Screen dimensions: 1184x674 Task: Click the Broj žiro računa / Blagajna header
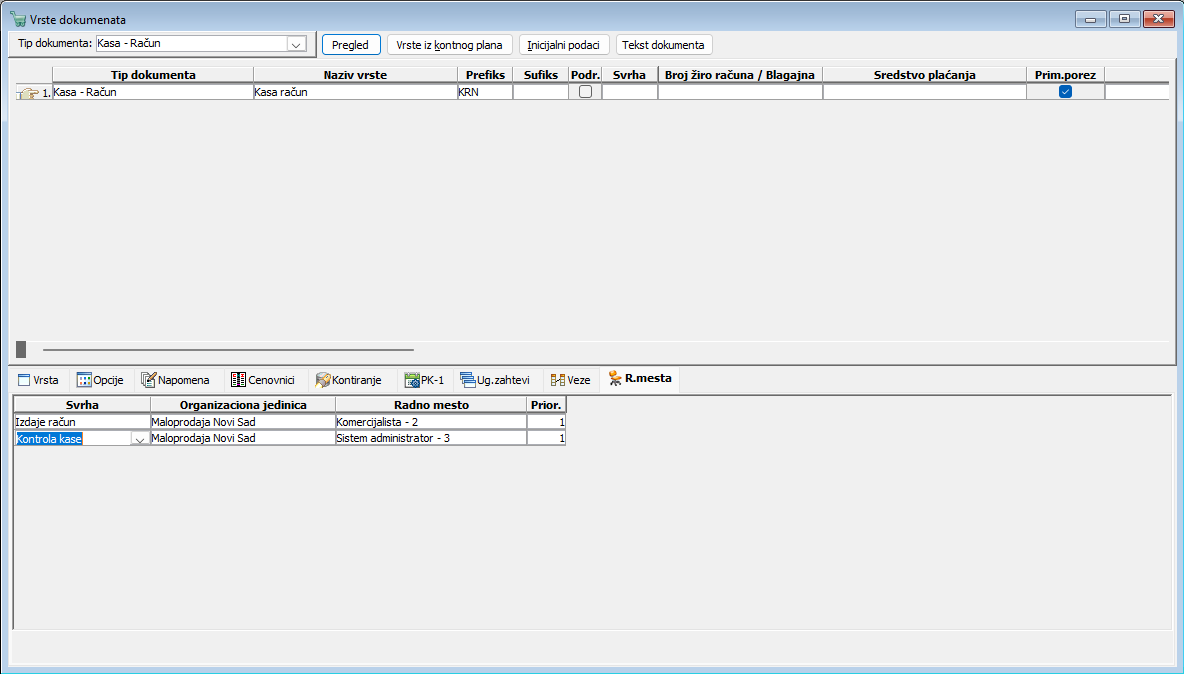740,75
